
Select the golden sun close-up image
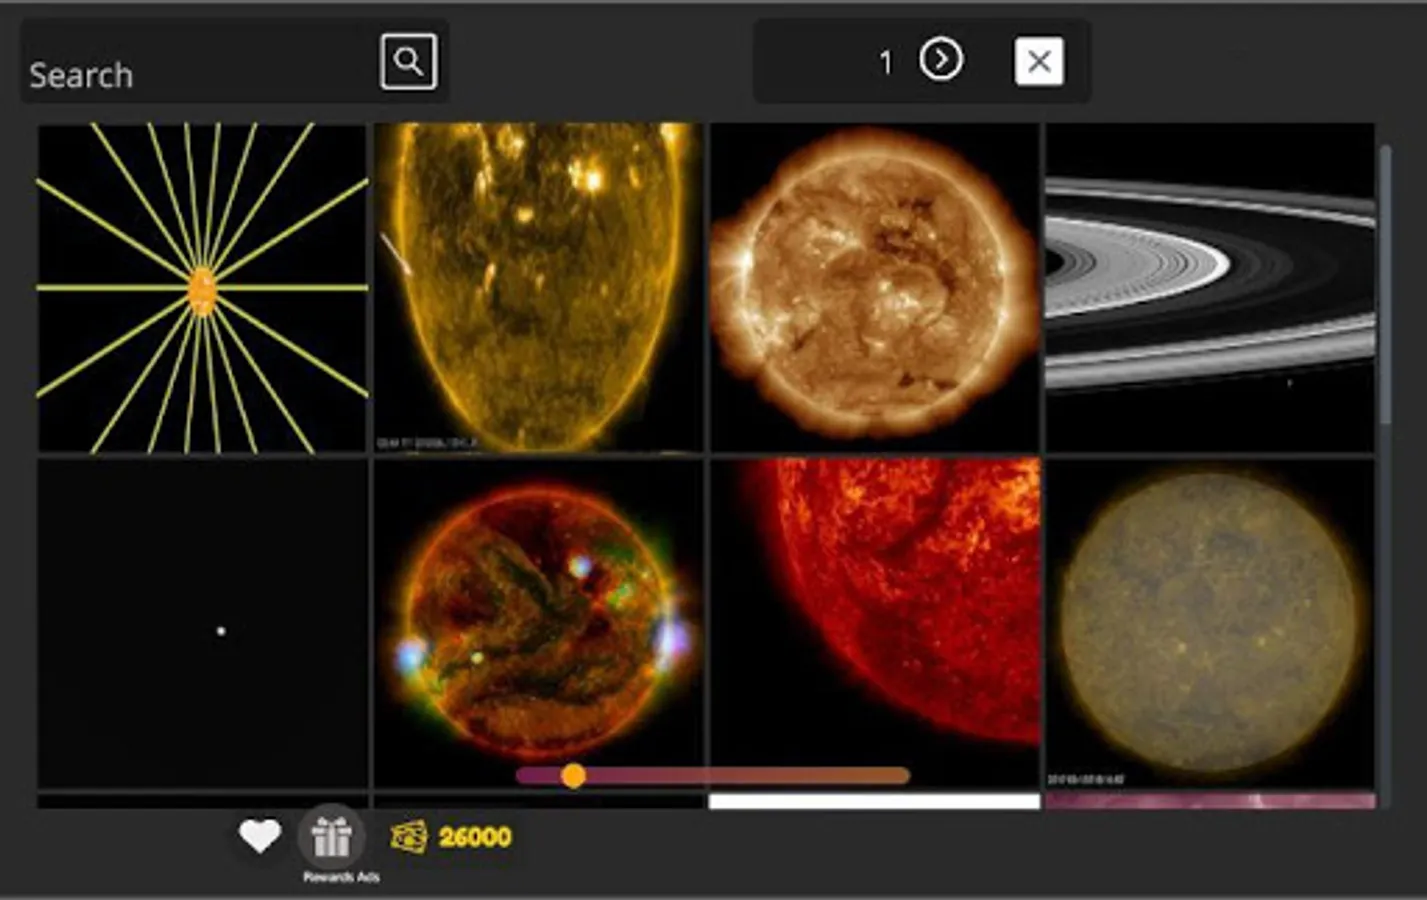[538, 288]
